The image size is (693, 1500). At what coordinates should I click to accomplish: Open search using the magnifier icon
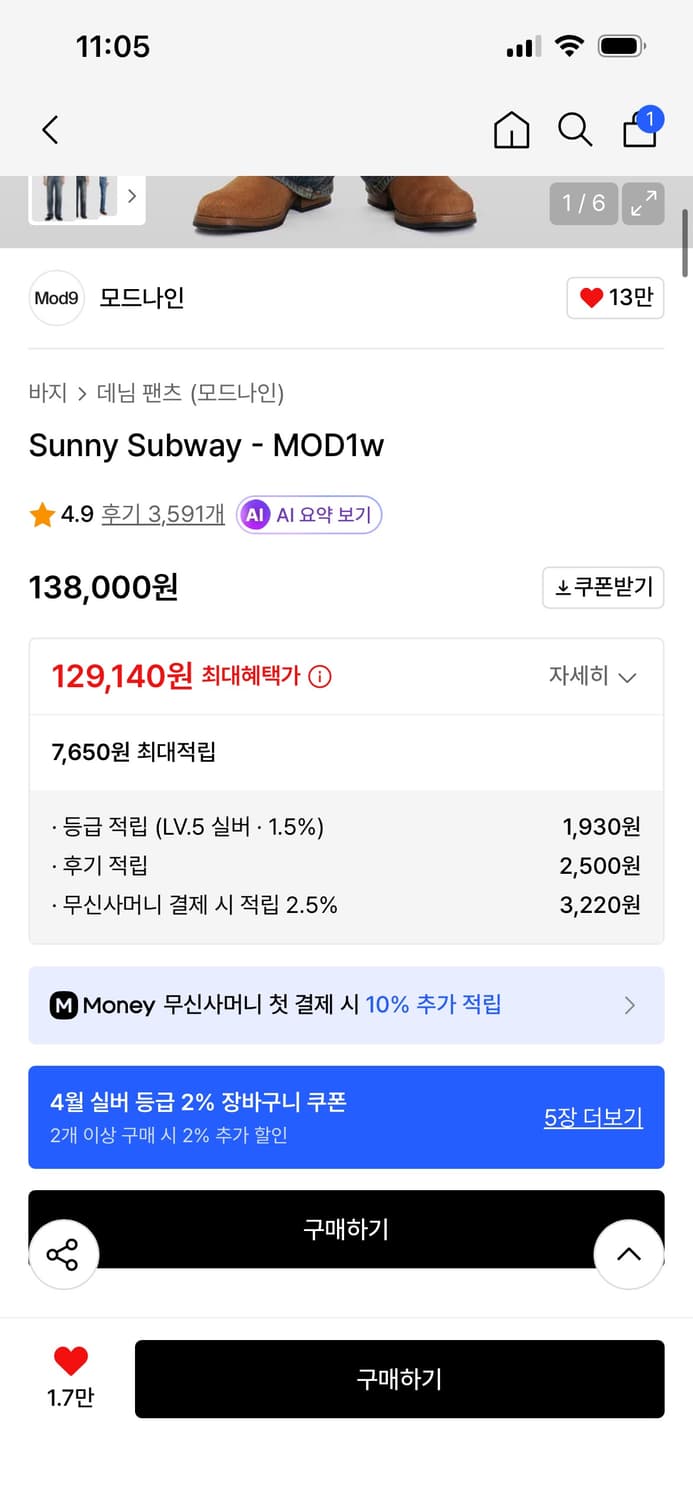[x=575, y=130]
